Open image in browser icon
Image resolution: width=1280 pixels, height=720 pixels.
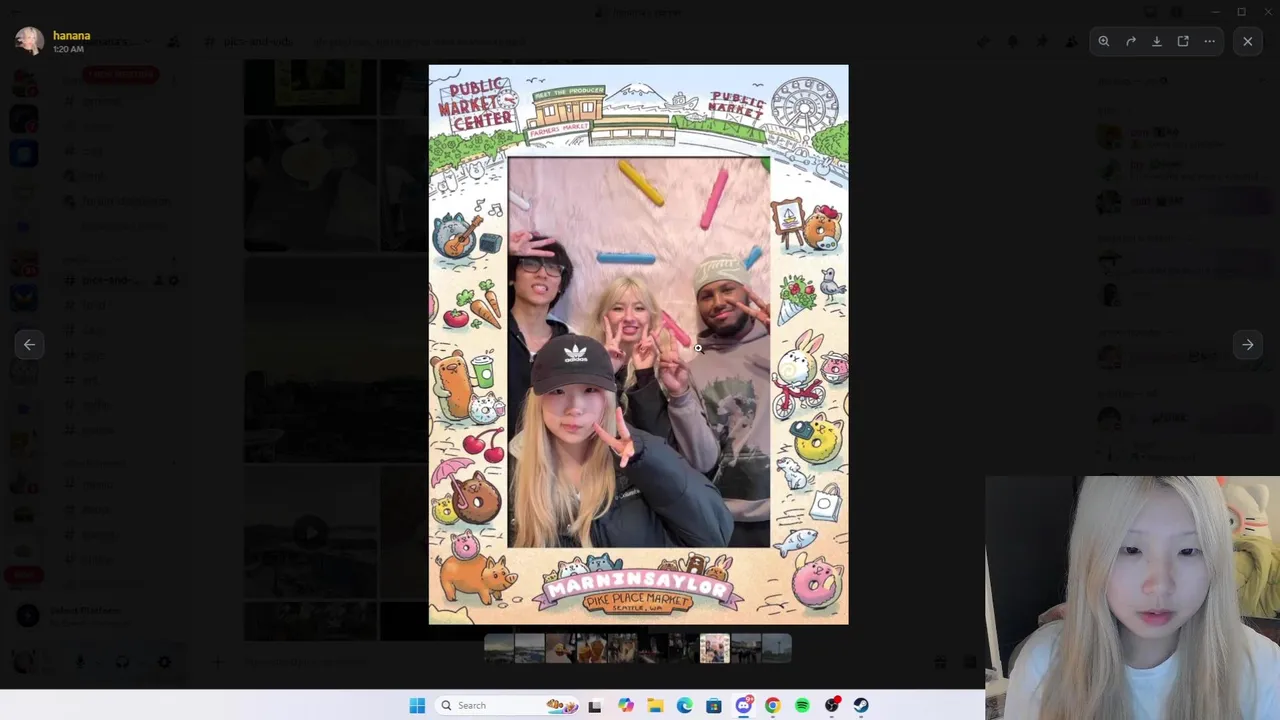coord(1183,41)
